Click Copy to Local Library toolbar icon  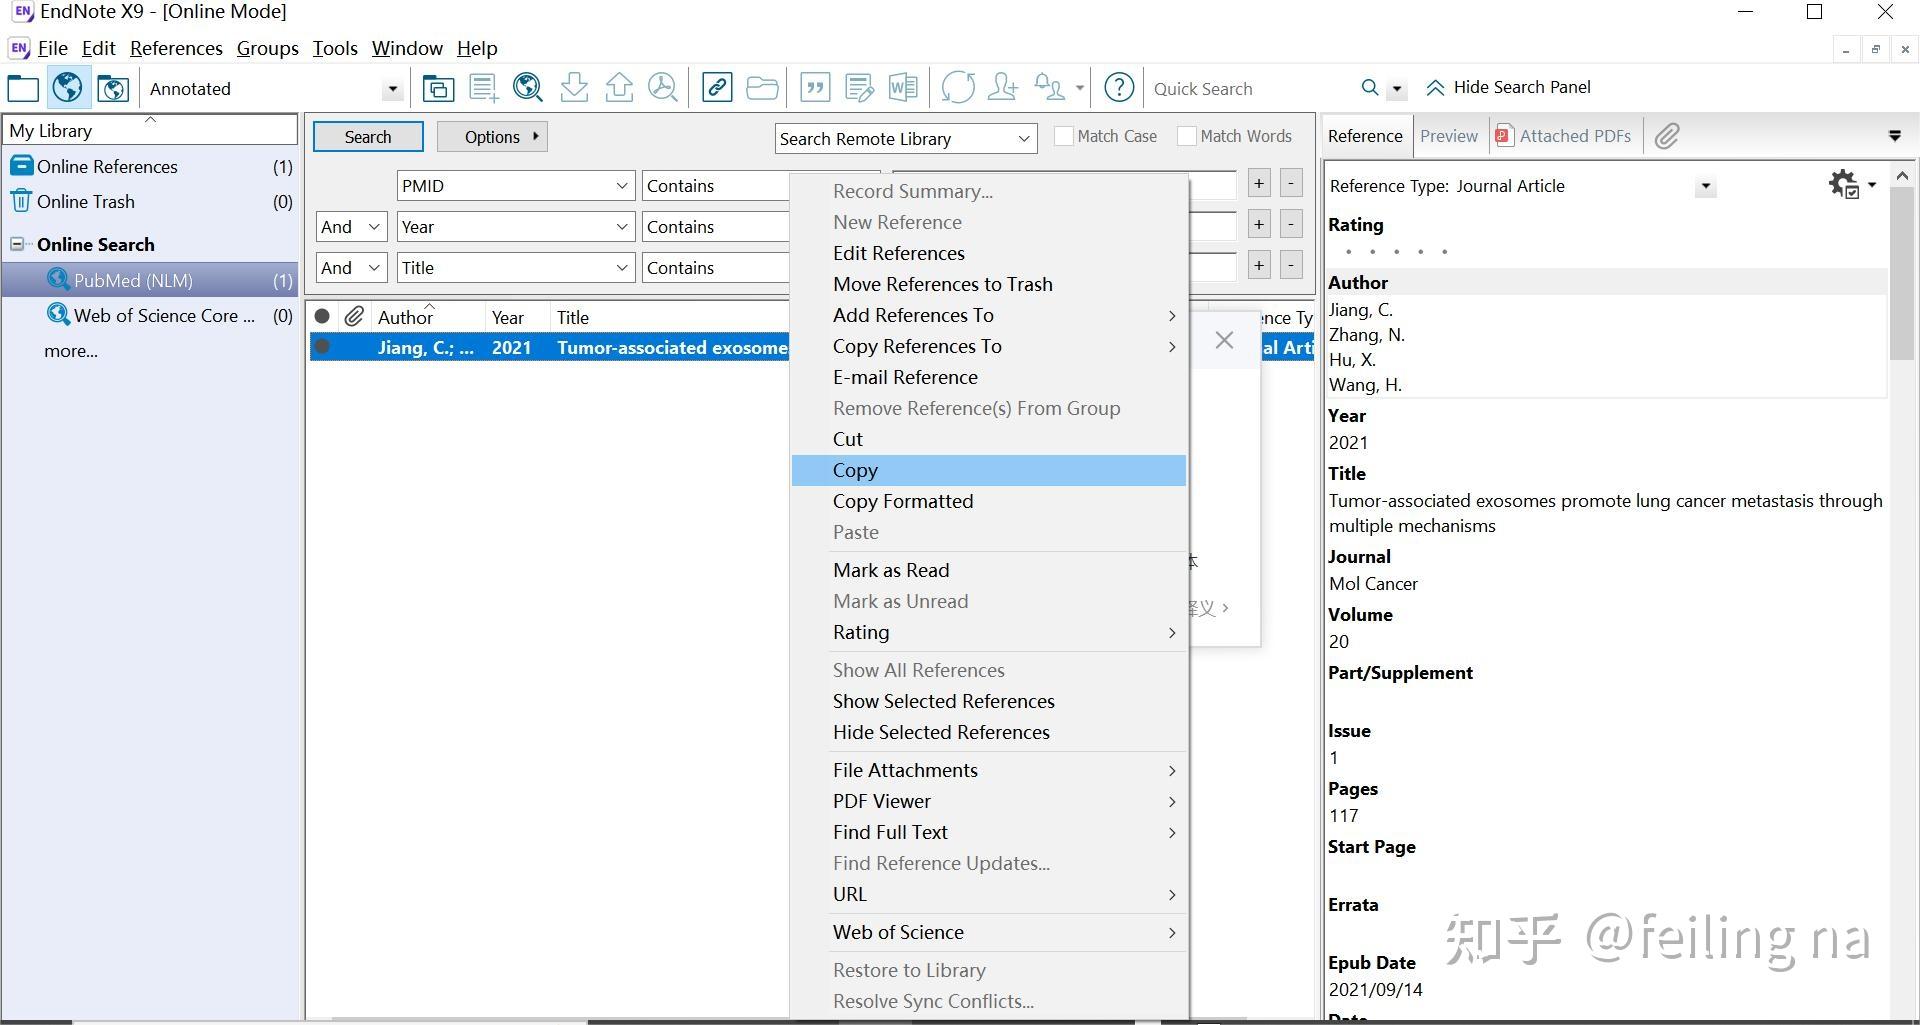point(437,88)
